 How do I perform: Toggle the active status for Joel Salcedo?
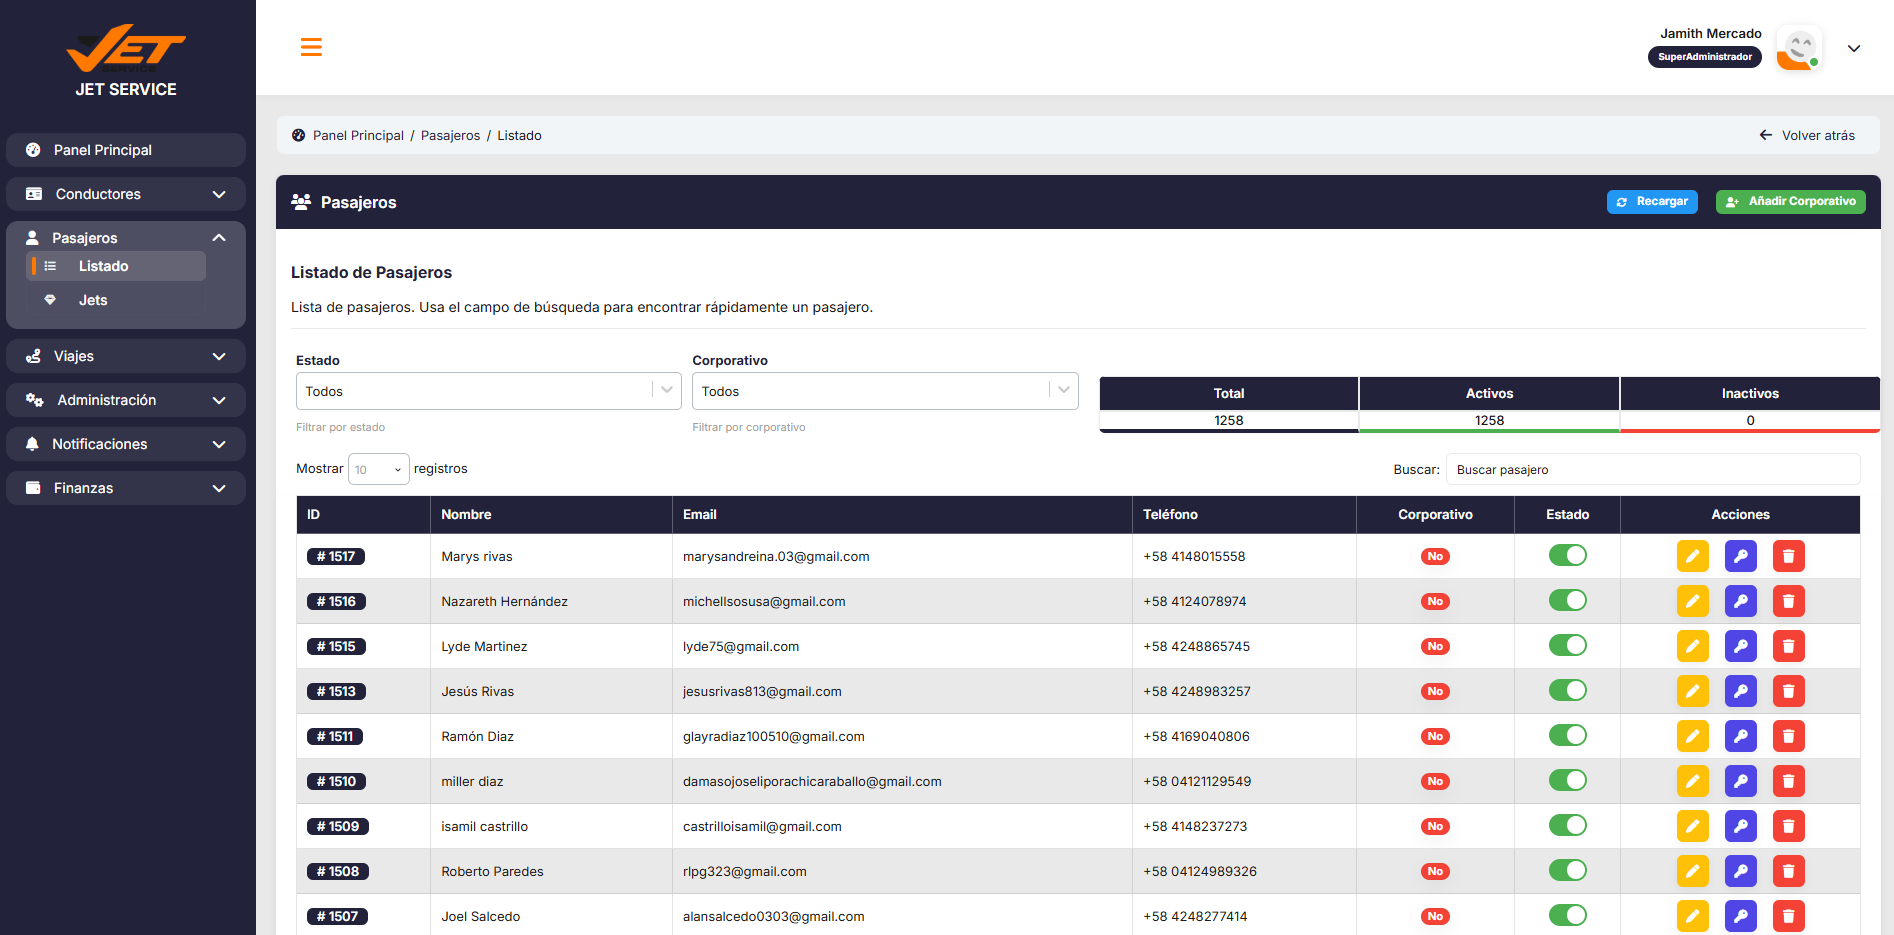tap(1567, 915)
